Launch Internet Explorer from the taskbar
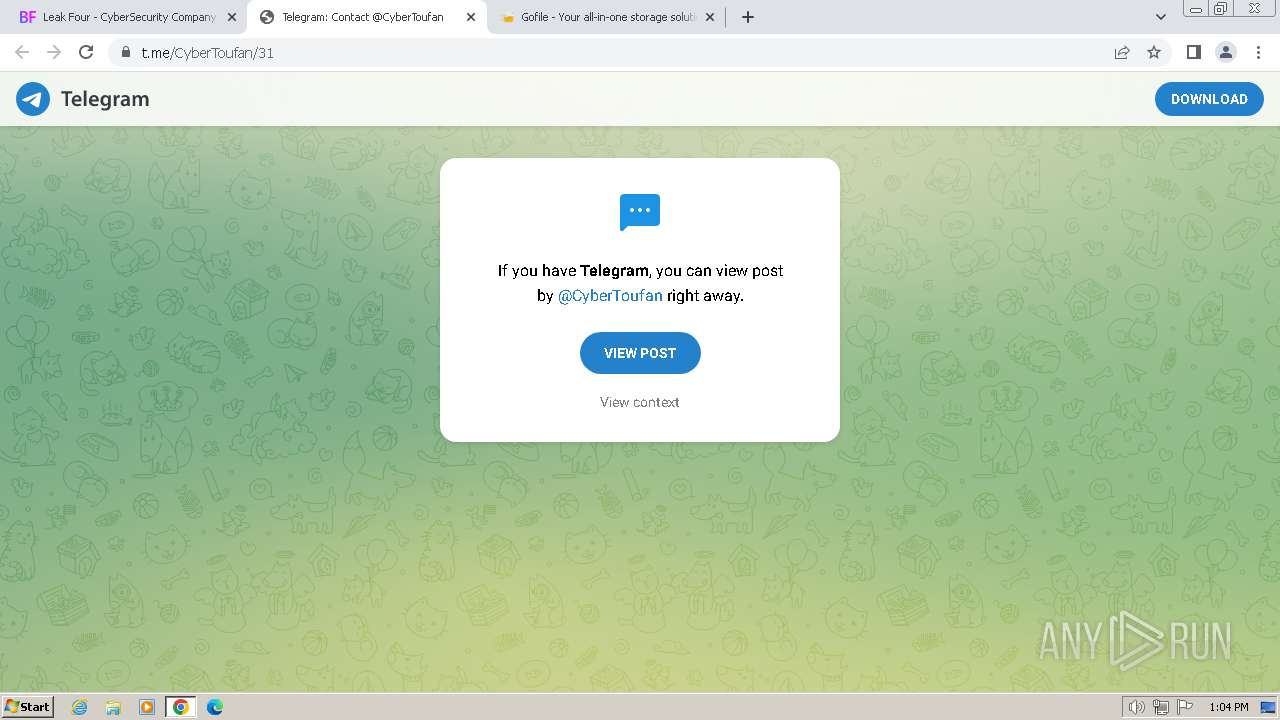The image size is (1280, 720). (x=79, y=707)
